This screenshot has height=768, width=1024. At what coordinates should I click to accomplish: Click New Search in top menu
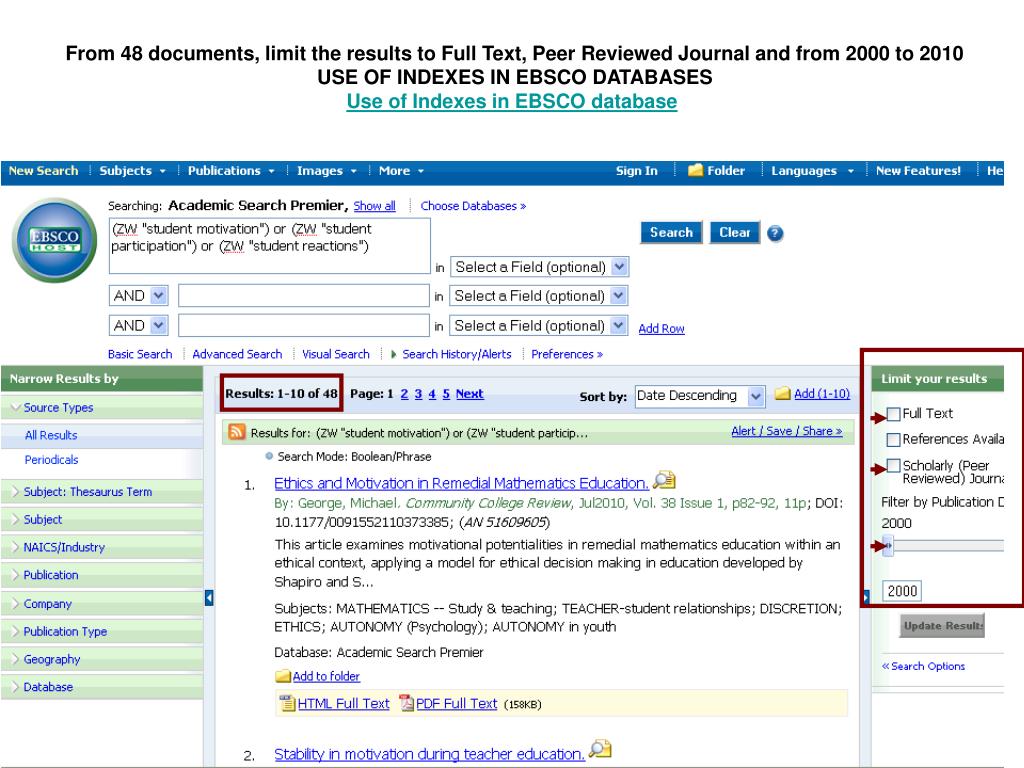point(43,170)
